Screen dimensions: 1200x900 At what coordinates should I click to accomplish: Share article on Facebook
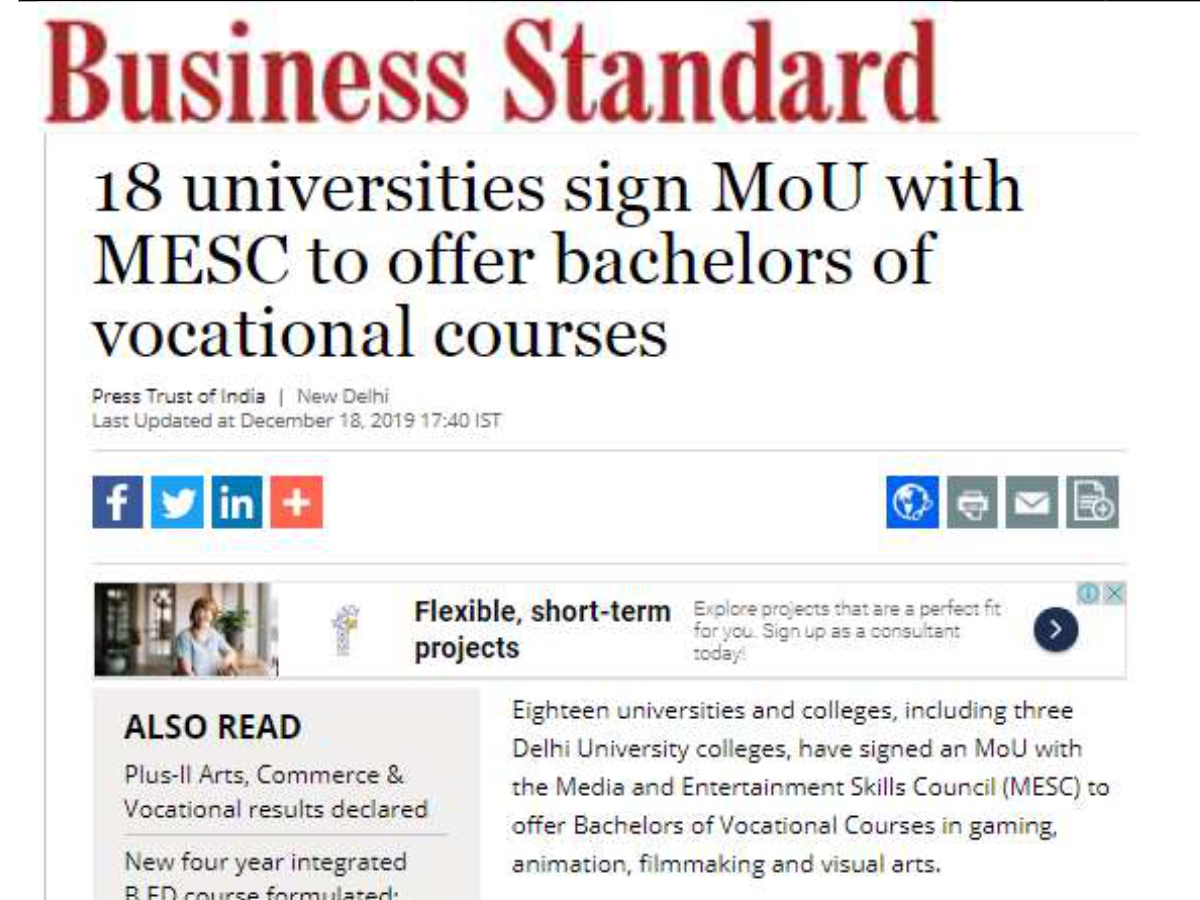coord(118,502)
